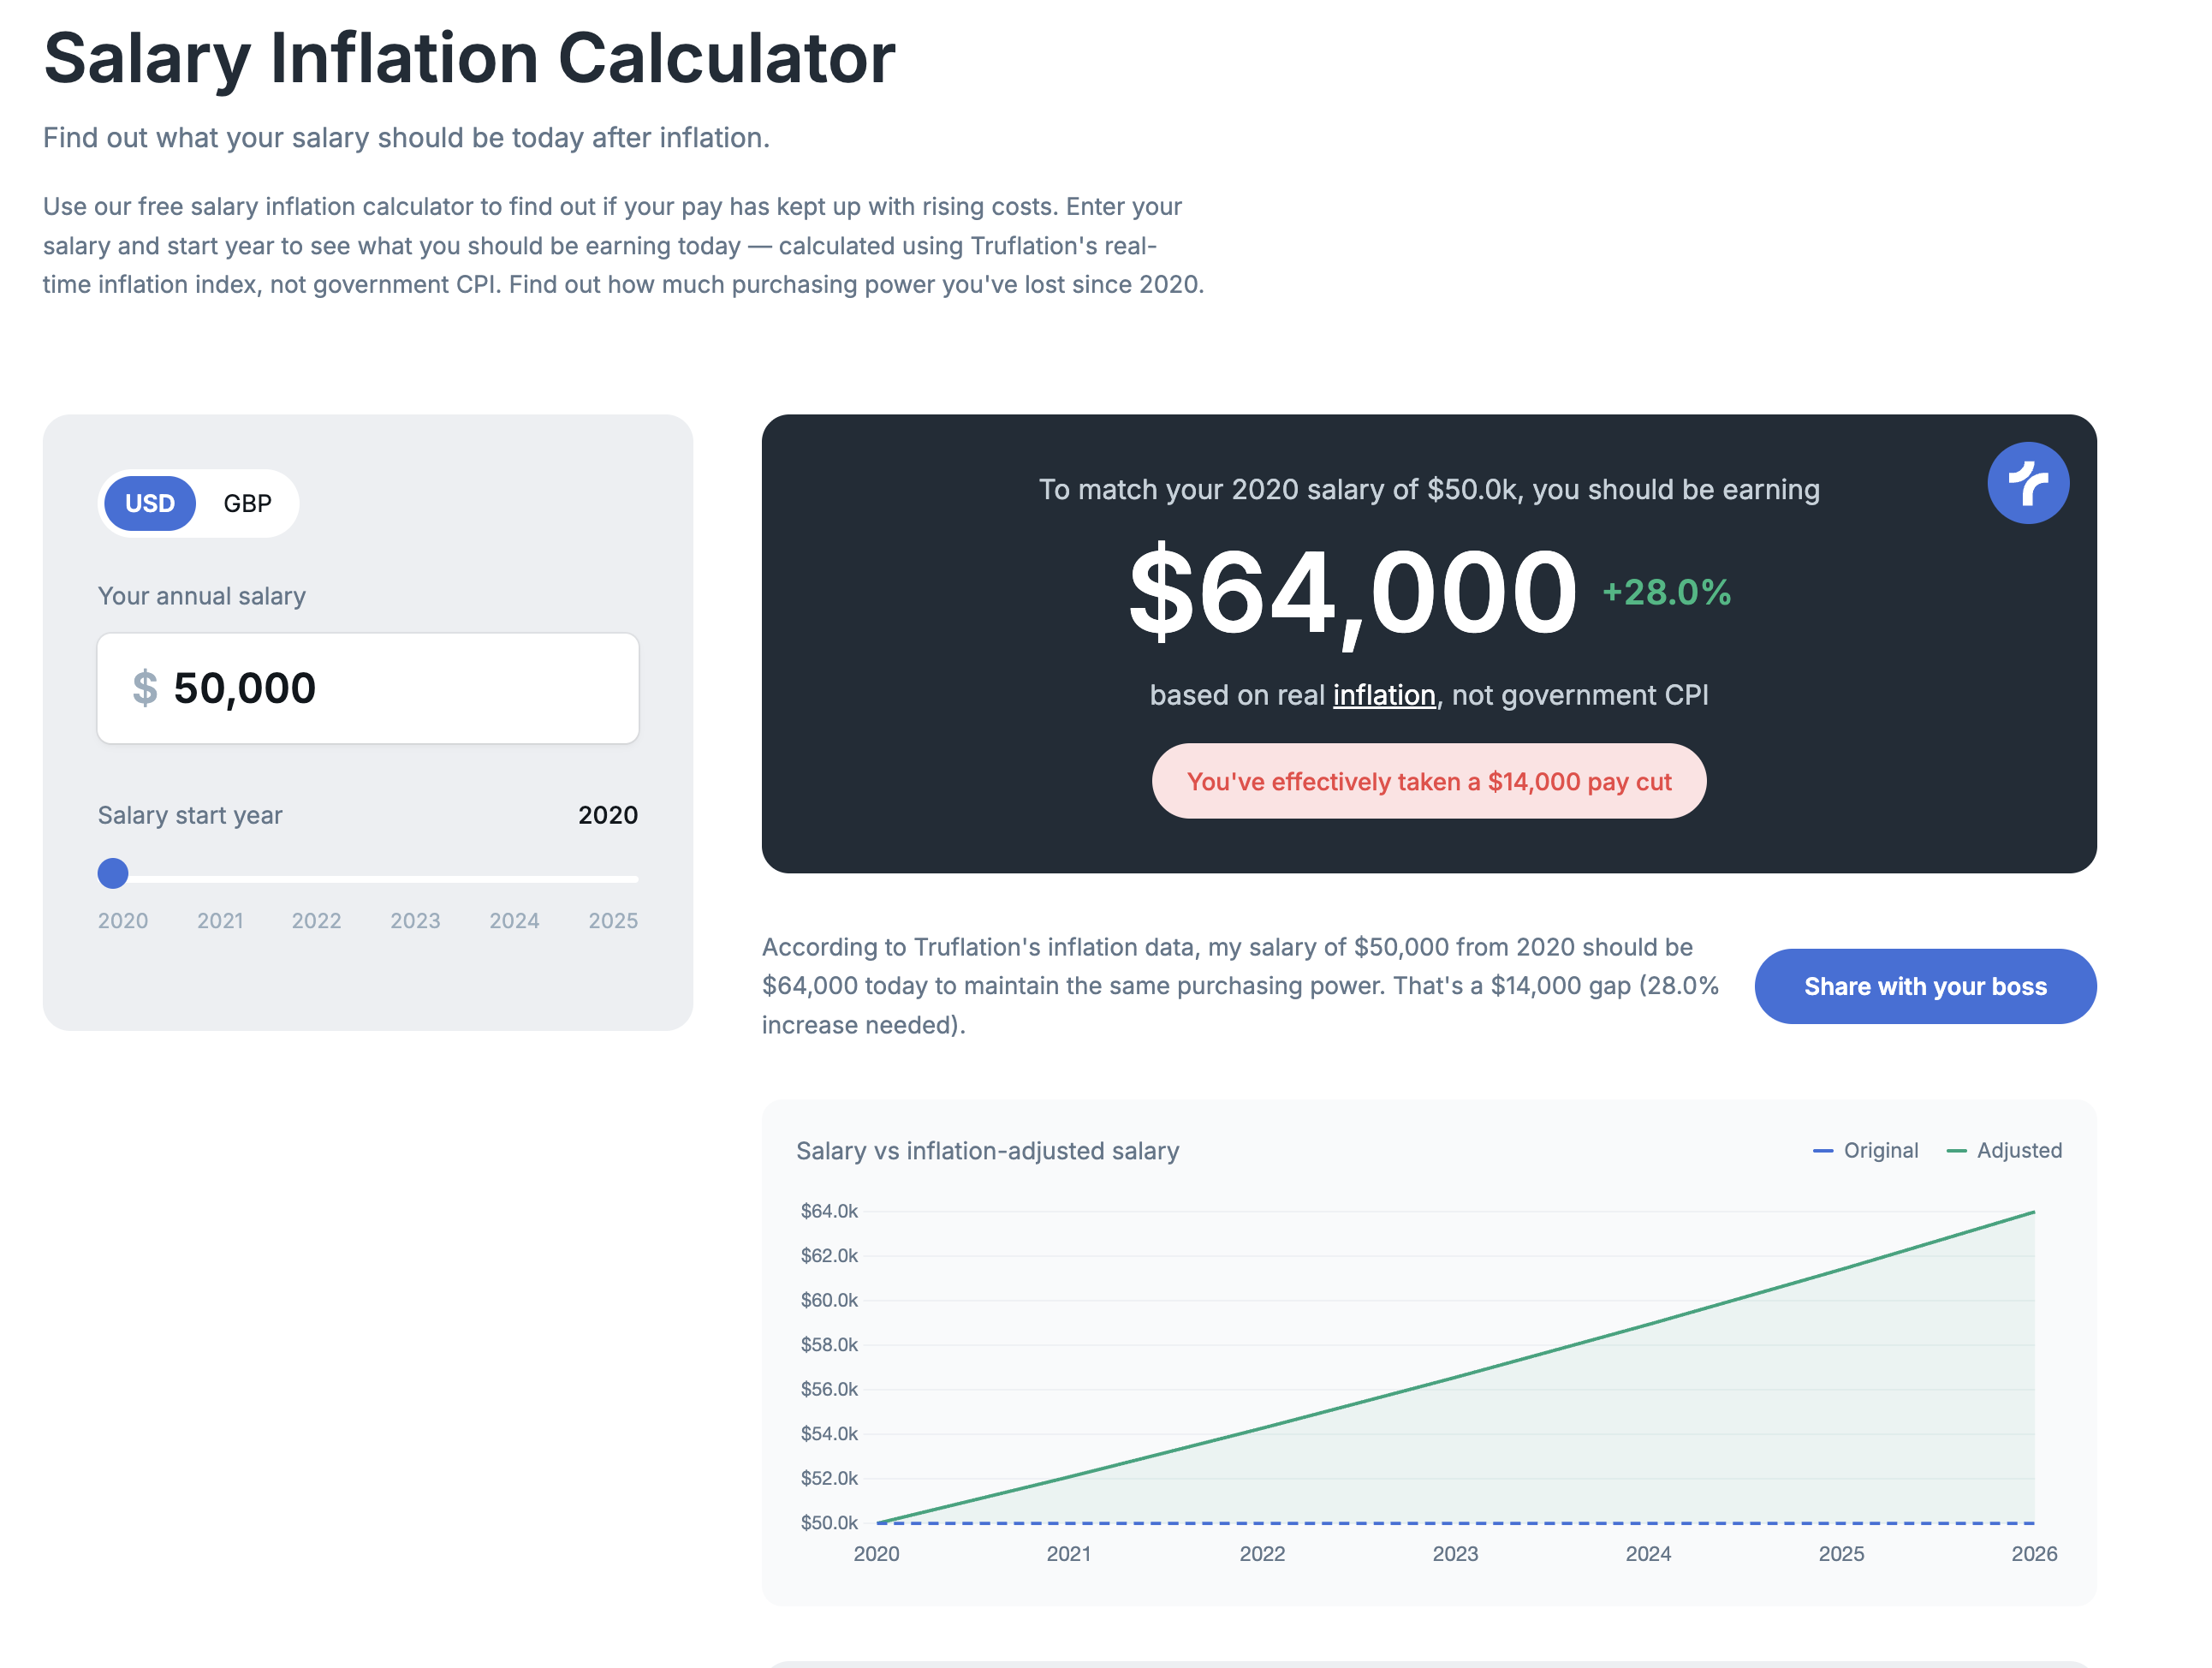Screen dimensions: 2212x1668
Task: Move start year to 2025 label
Action: click(613, 920)
